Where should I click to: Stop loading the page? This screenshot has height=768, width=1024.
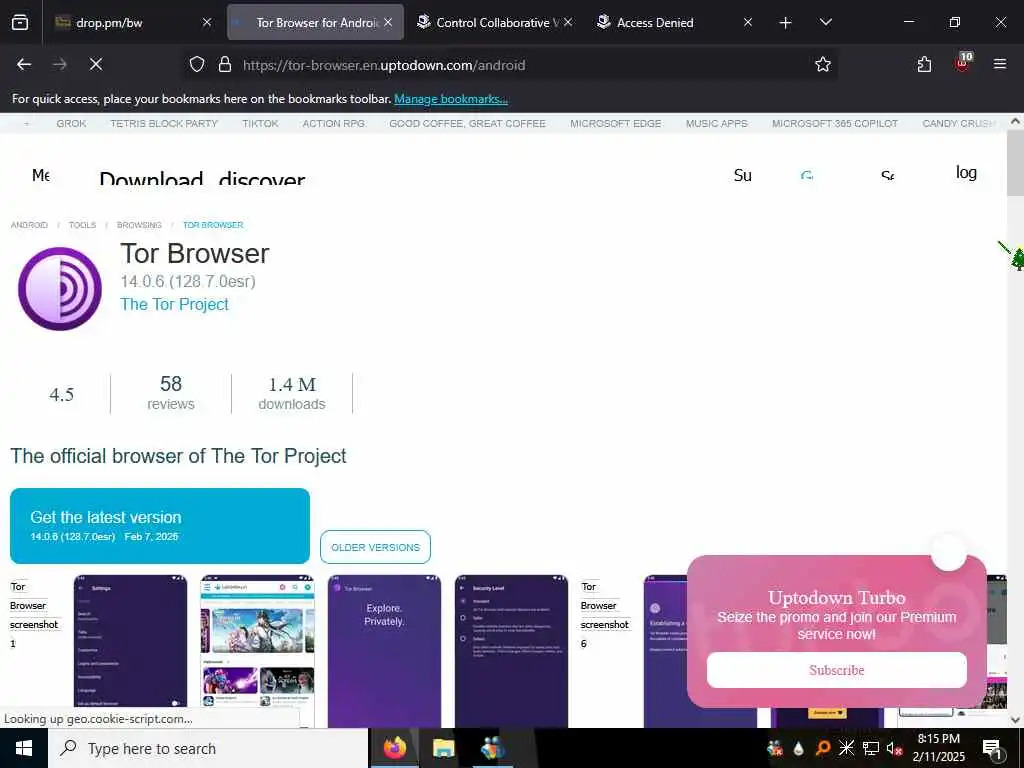click(x=95, y=64)
